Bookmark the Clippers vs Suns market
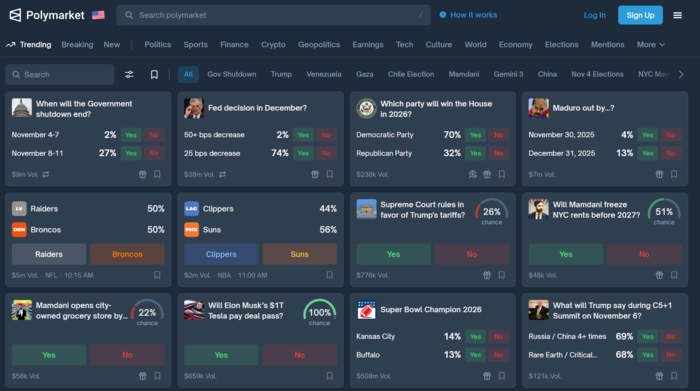700x391 pixels. click(329, 275)
